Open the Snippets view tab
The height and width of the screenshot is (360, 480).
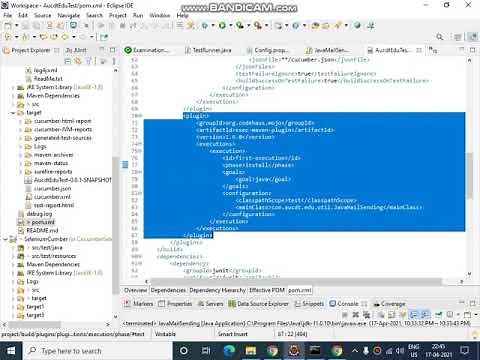[309, 304]
